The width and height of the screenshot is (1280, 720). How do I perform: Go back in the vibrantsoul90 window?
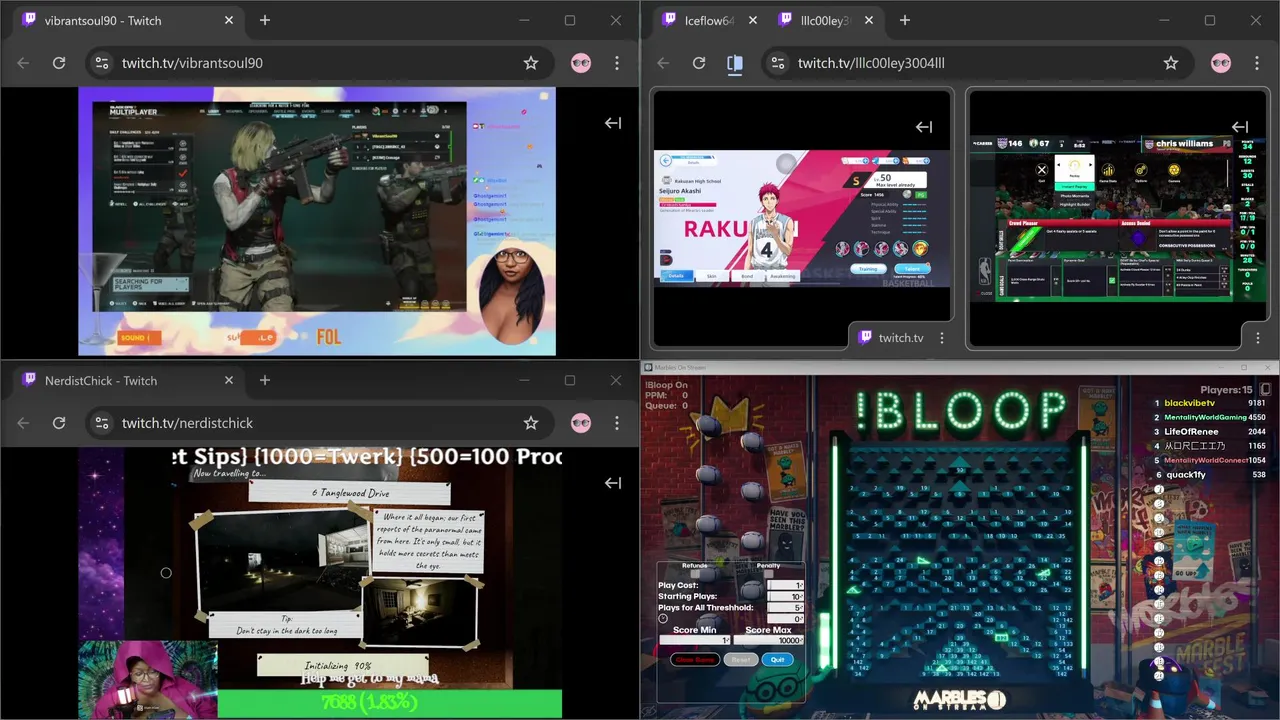[23, 63]
